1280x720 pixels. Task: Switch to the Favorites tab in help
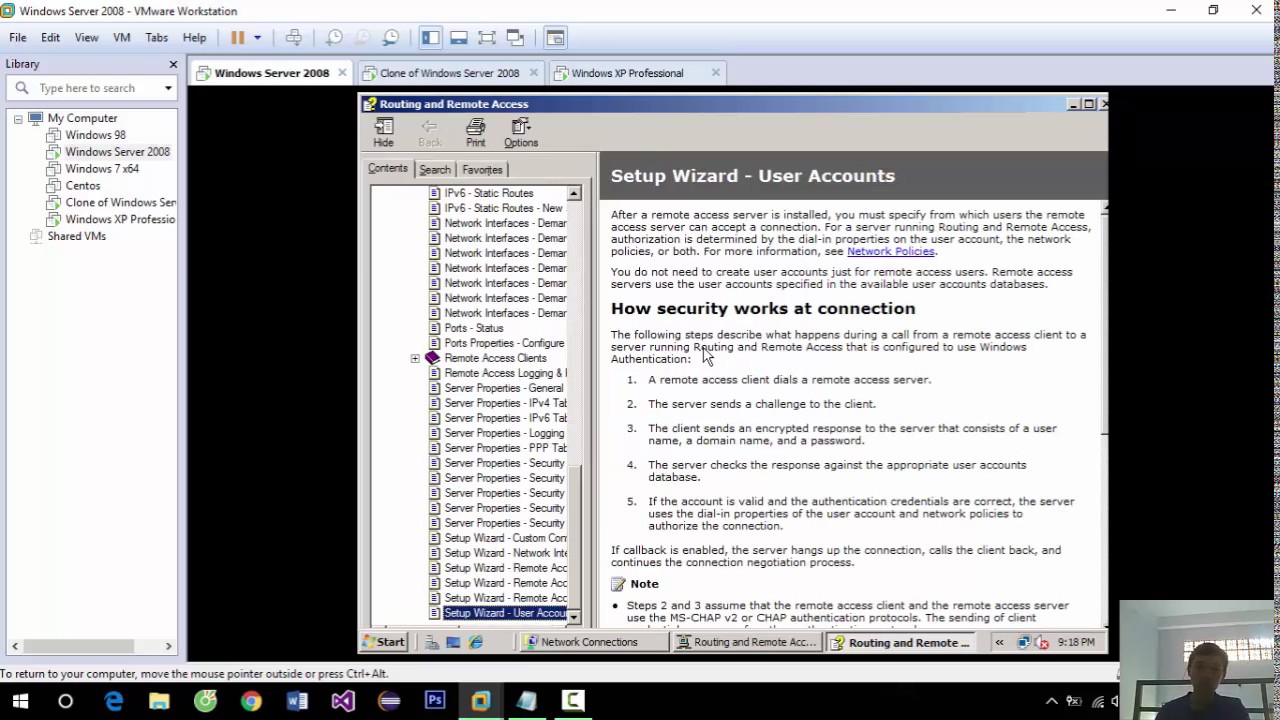[482, 170]
